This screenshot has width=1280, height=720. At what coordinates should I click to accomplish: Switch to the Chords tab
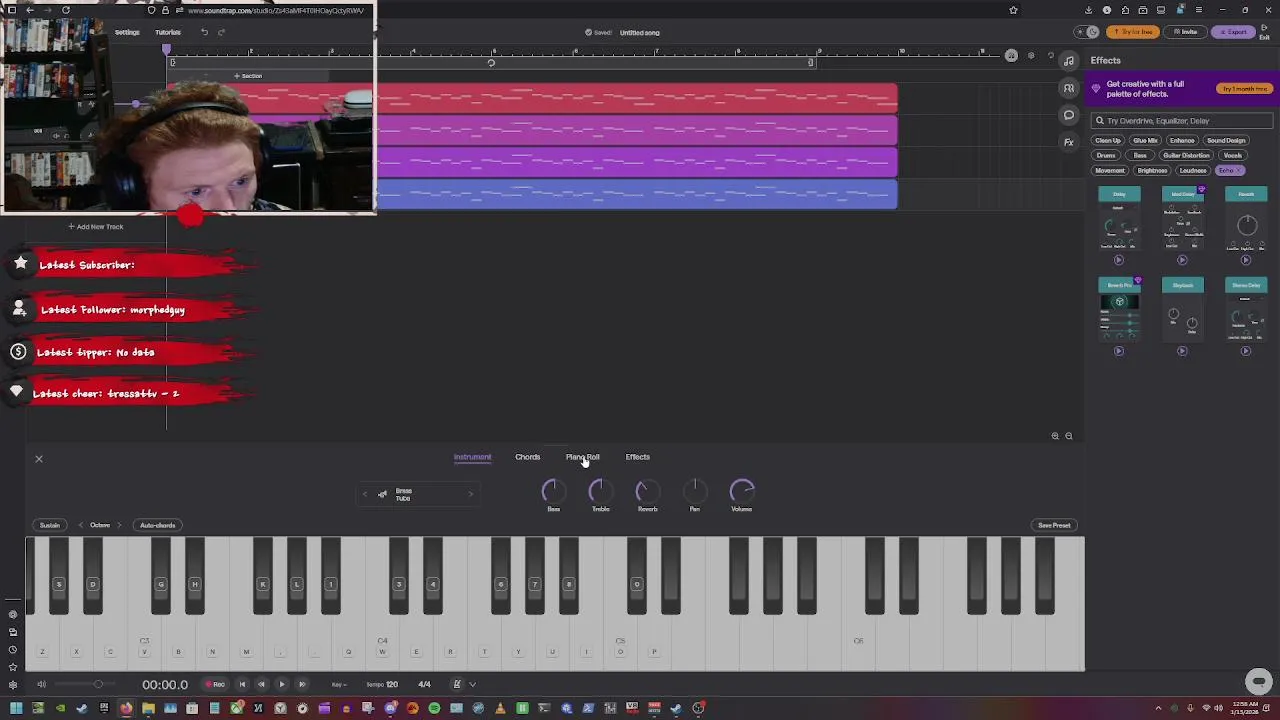point(527,457)
